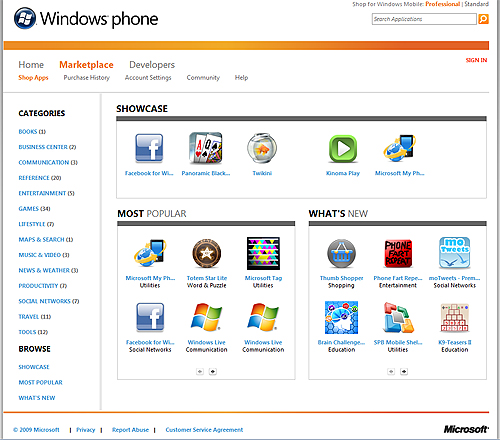This screenshot has height=440, width=500.
Task: Open SPB Mobile Shell icon
Action: tap(398, 317)
